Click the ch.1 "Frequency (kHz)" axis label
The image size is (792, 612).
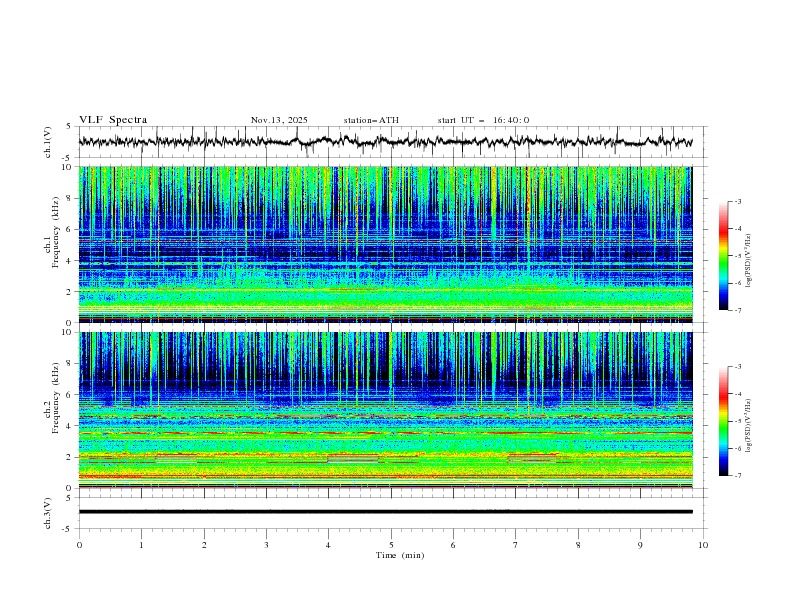click(x=55, y=230)
